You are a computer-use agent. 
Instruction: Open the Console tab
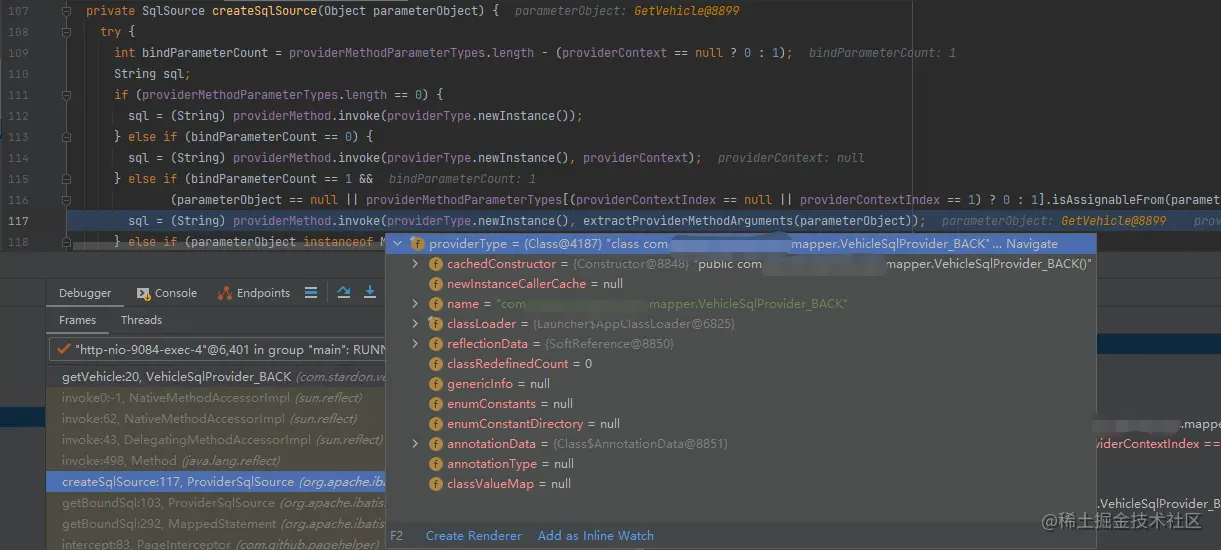pos(176,293)
